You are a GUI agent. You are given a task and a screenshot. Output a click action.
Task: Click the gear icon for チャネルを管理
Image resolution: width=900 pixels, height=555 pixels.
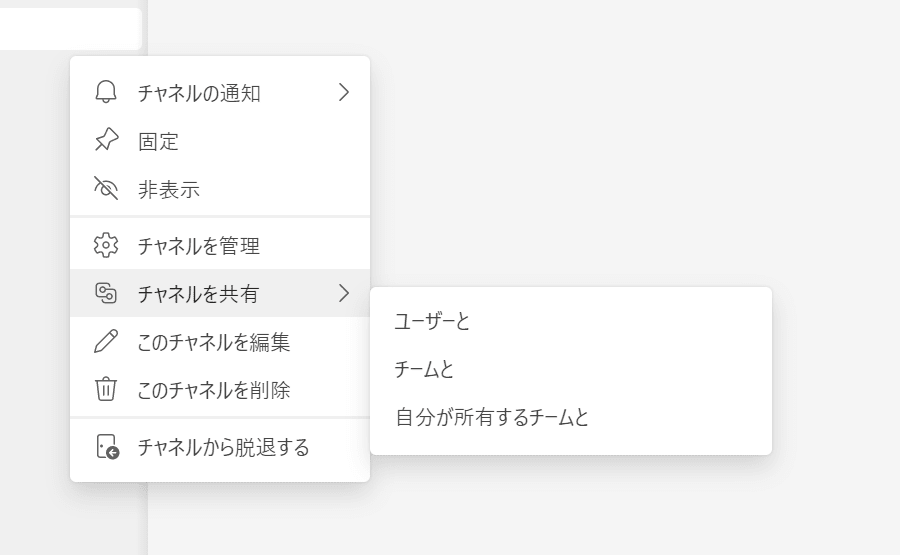pyautogui.click(x=106, y=245)
